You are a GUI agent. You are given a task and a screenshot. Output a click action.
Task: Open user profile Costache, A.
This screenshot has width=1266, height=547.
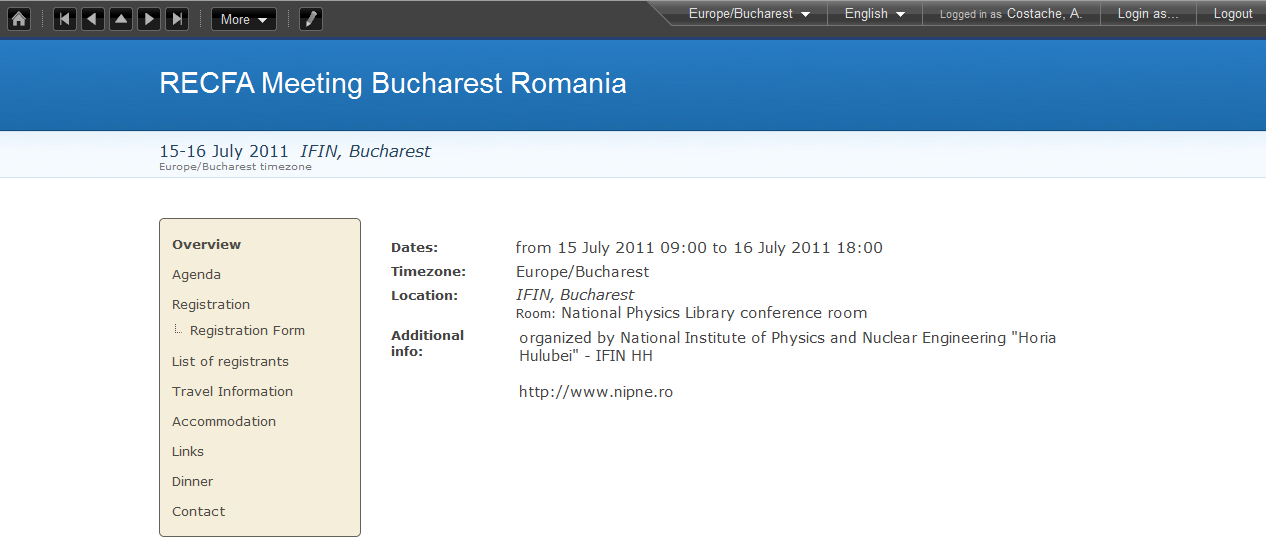click(1045, 14)
